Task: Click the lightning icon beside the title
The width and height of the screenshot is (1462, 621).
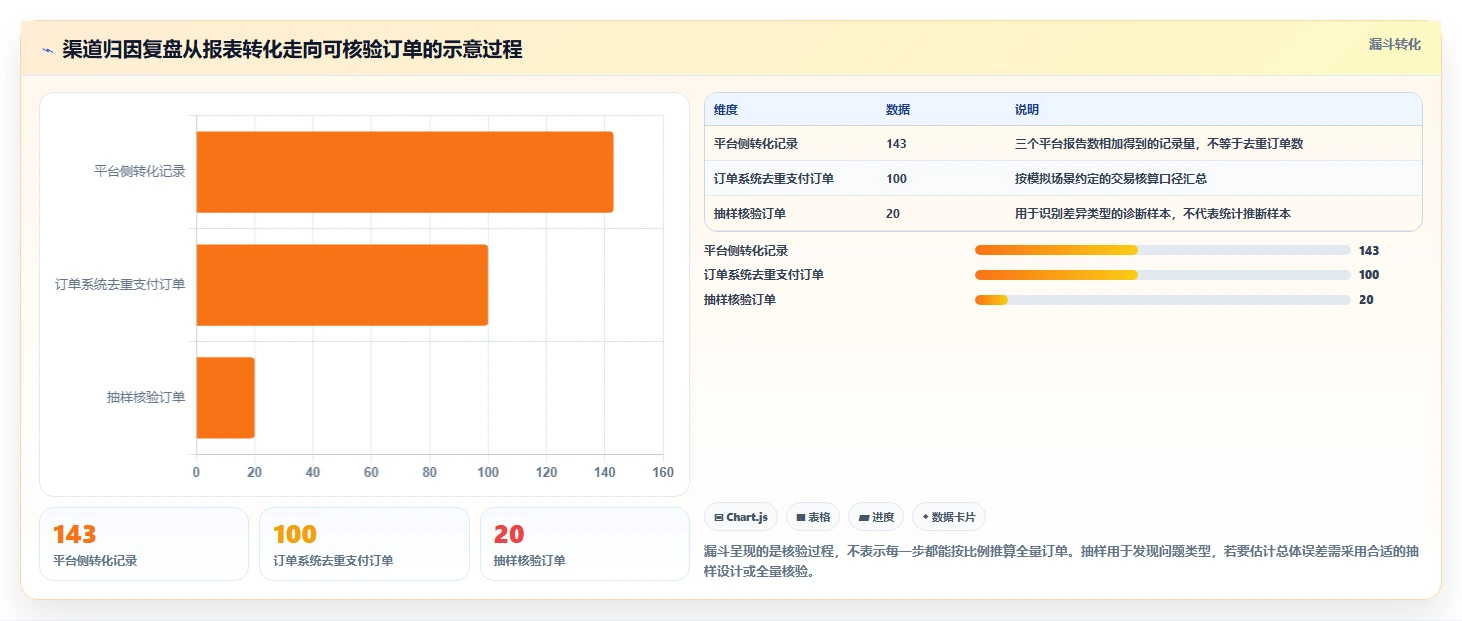Action: [x=48, y=49]
